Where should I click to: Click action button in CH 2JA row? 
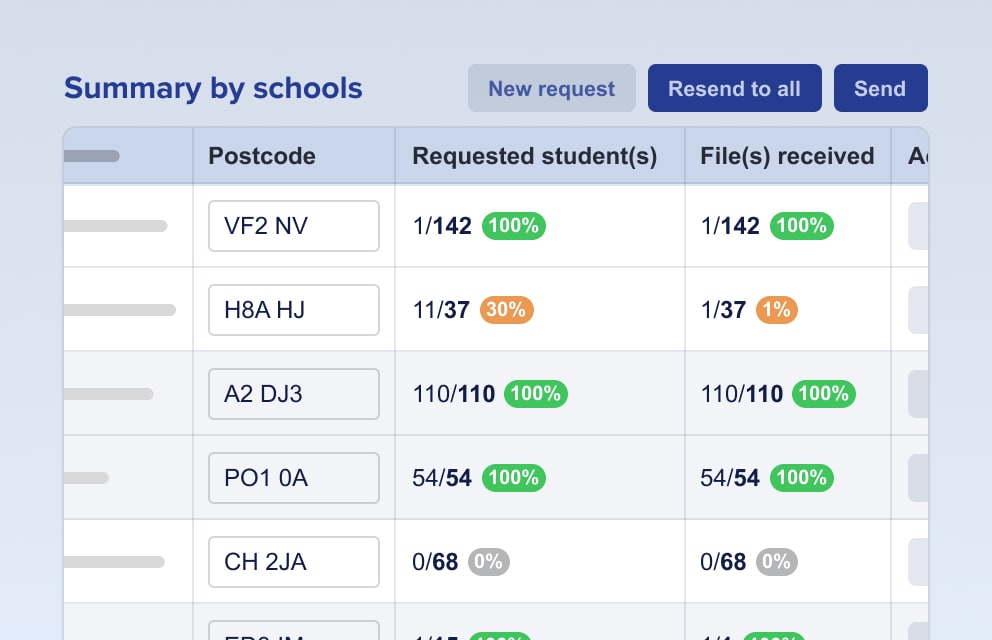(x=918, y=562)
